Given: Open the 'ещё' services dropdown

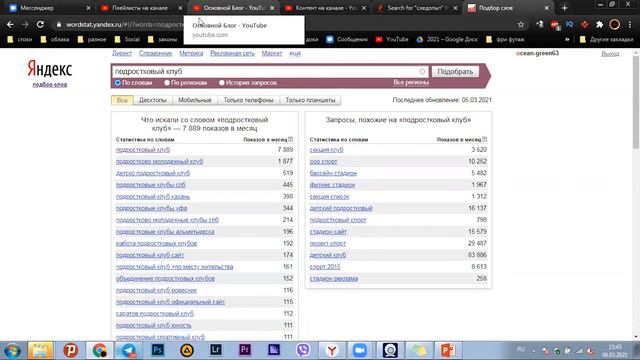Looking at the screenshot, I should (x=295, y=53).
